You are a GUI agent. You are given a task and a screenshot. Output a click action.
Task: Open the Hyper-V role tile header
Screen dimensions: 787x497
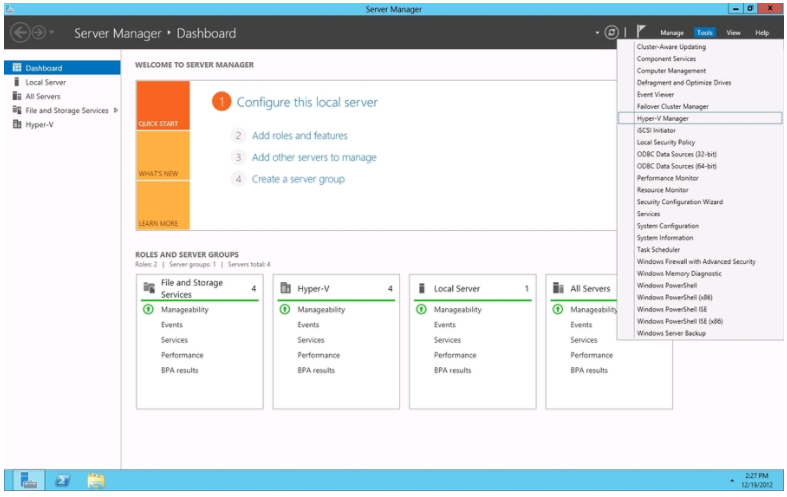(336, 288)
